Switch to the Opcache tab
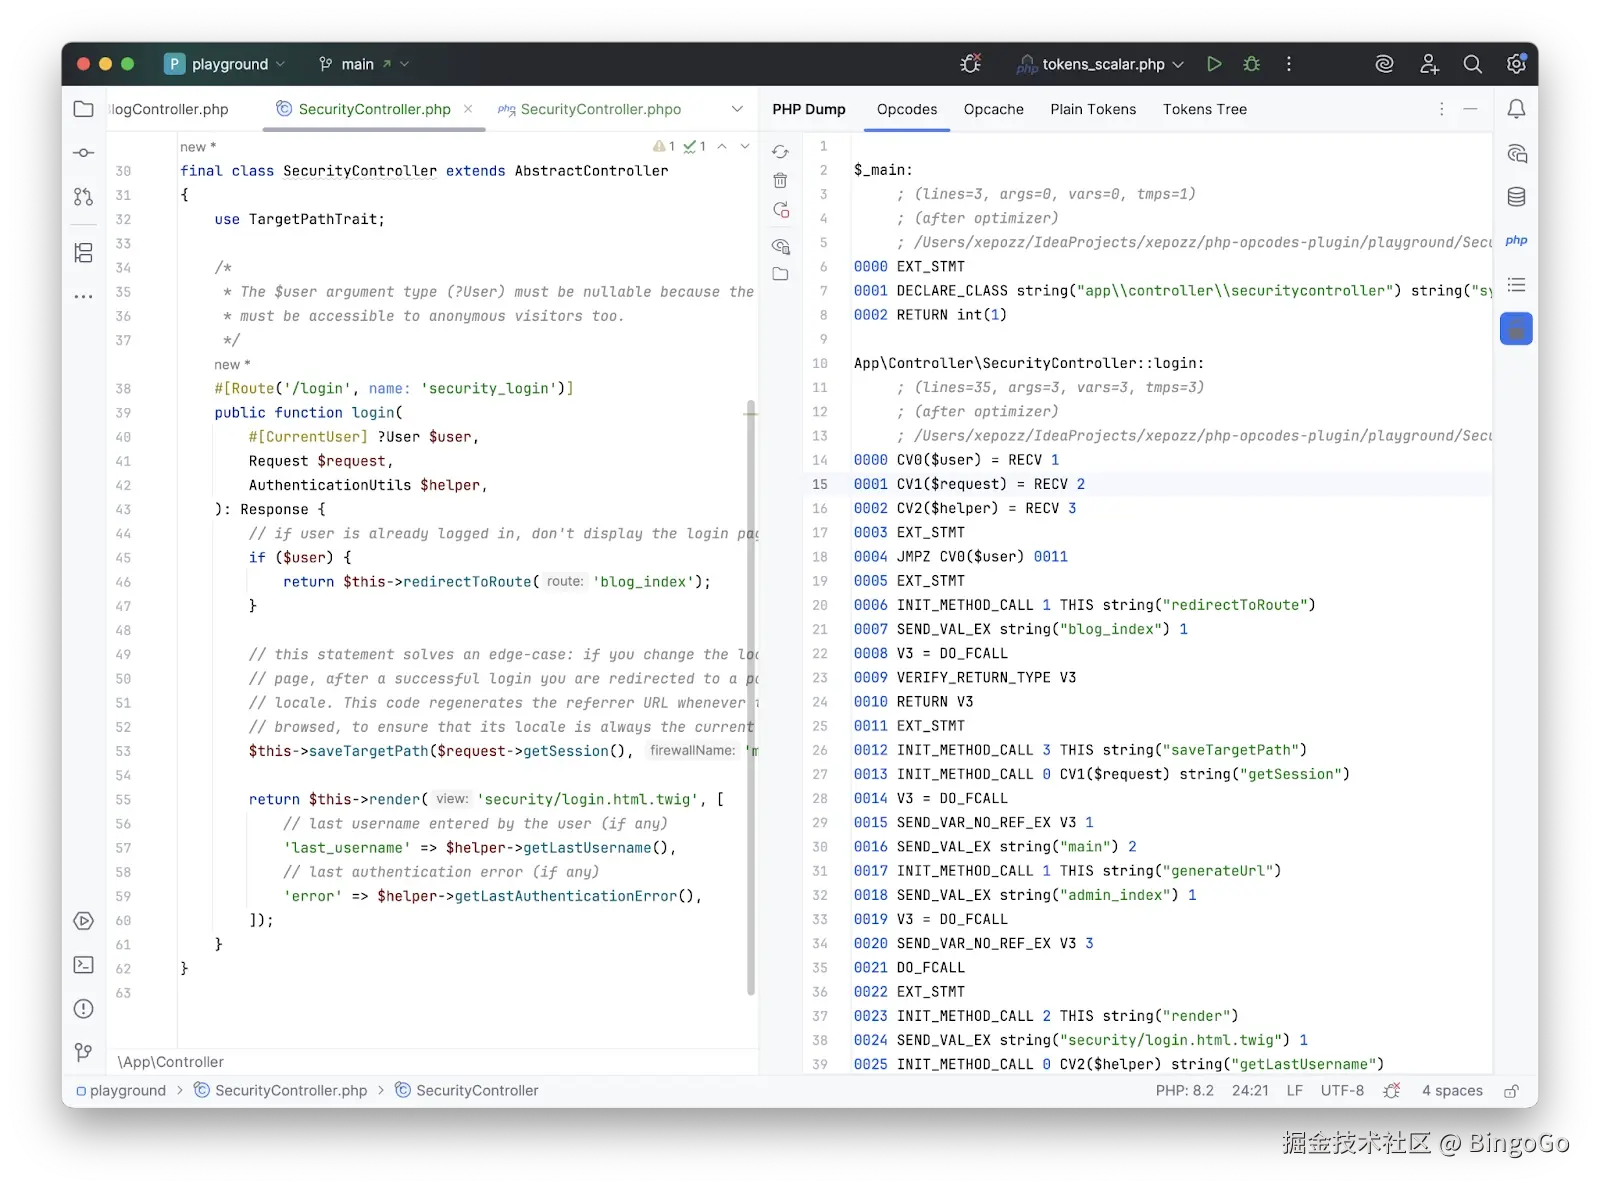Screen dimensions: 1600x1189 [993, 109]
